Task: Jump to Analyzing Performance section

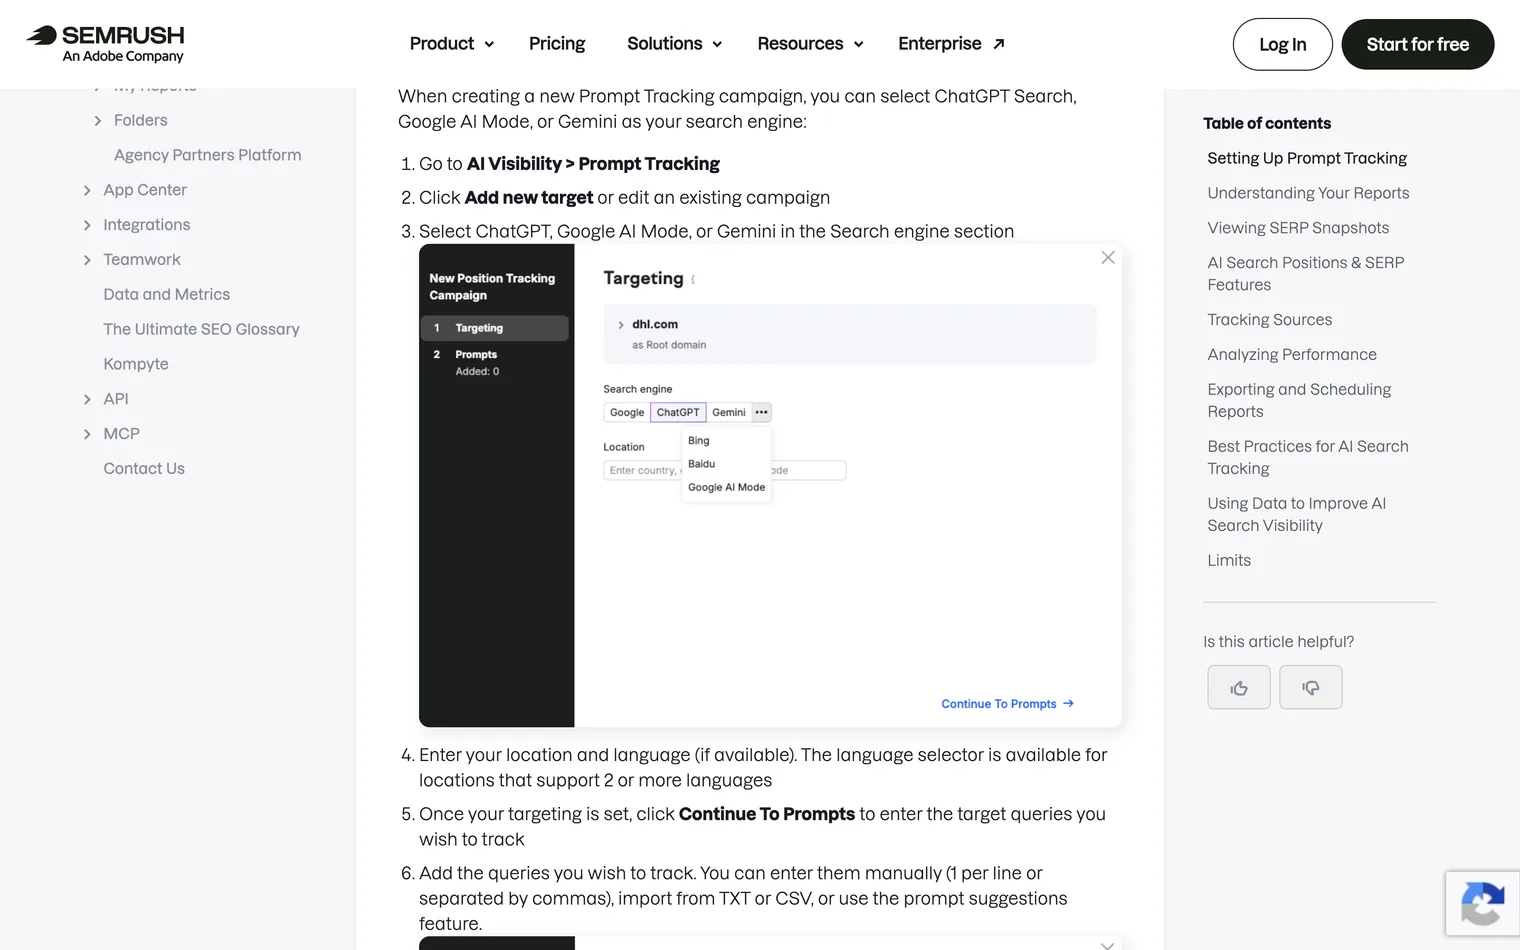Action: pyautogui.click(x=1292, y=355)
